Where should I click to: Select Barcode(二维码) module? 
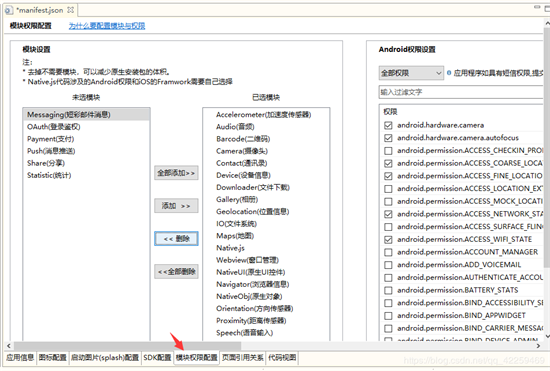[x=266, y=139]
